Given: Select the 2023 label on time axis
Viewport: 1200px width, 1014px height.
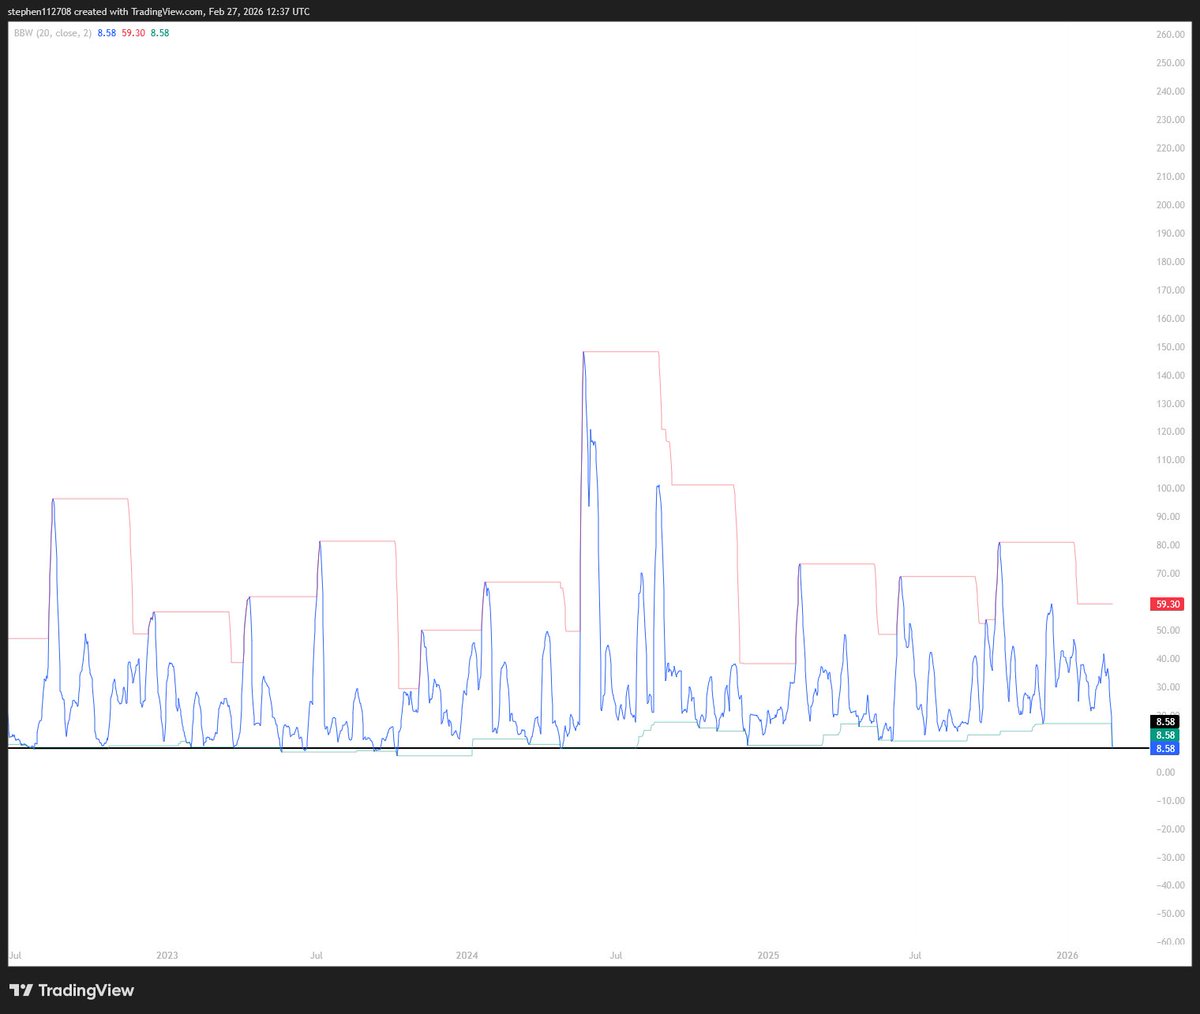Looking at the screenshot, I should tap(167, 955).
